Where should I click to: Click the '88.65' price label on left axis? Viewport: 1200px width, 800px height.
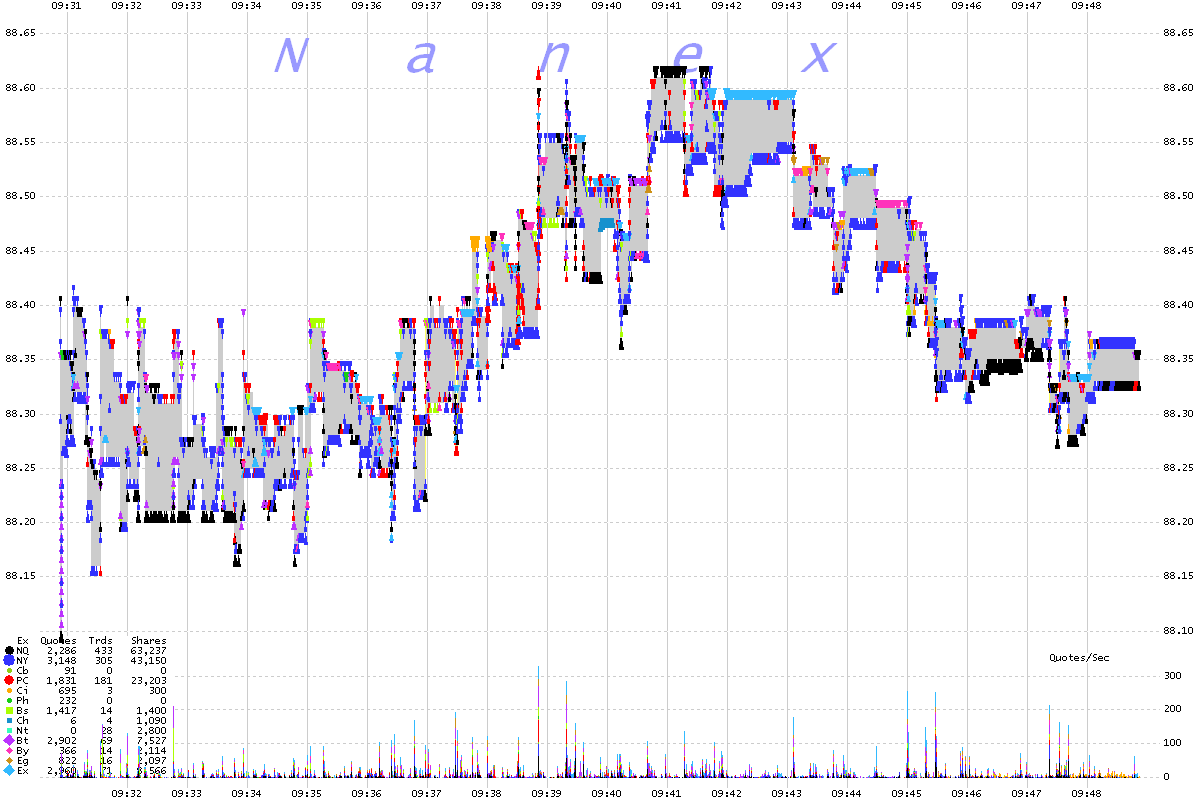21,34
